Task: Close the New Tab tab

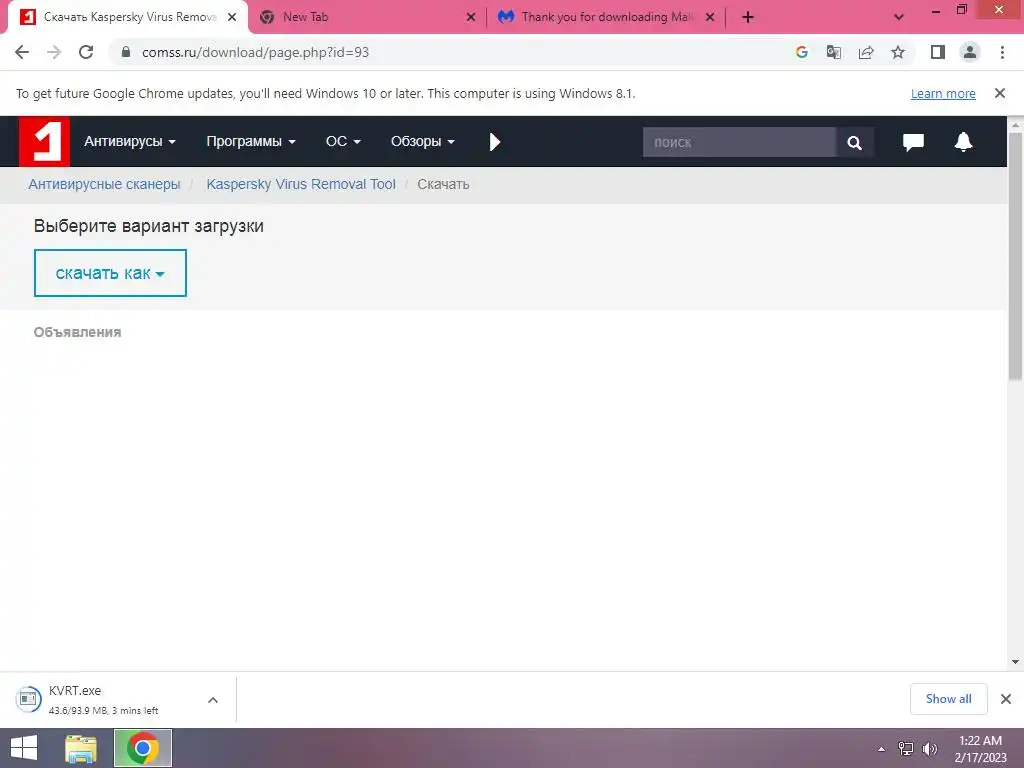Action: (471, 17)
